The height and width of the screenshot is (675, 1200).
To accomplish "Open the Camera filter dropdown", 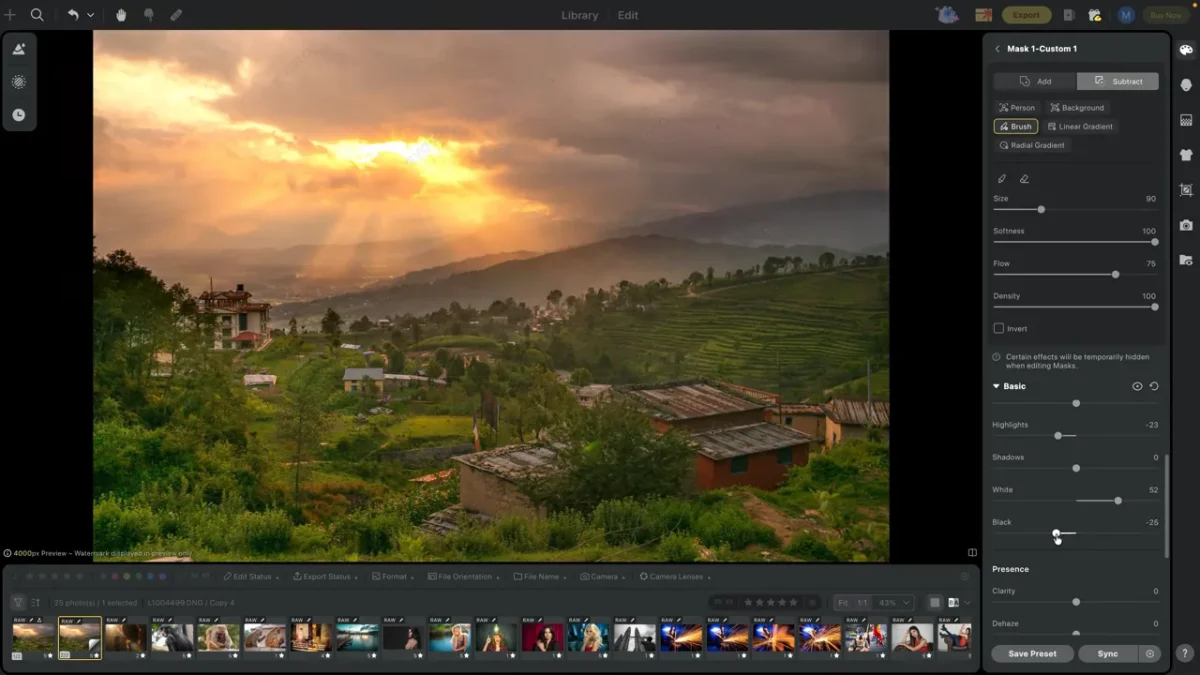I will pos(602,577).
